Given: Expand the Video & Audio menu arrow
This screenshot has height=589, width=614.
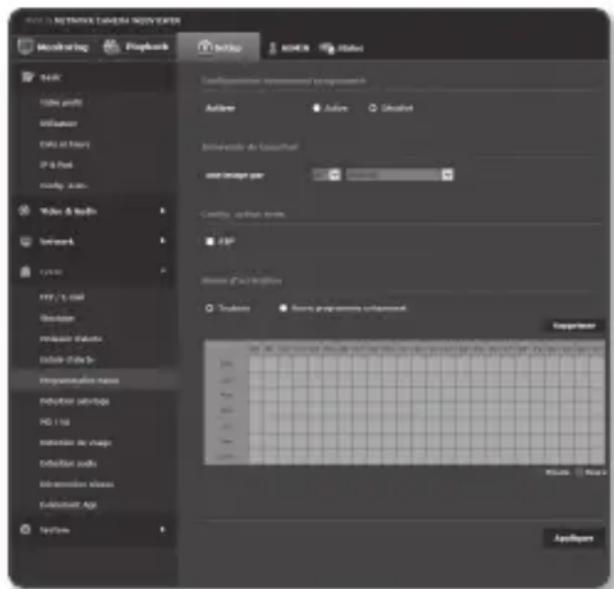Looking at the screenshot, I should [x=161, y=211].
